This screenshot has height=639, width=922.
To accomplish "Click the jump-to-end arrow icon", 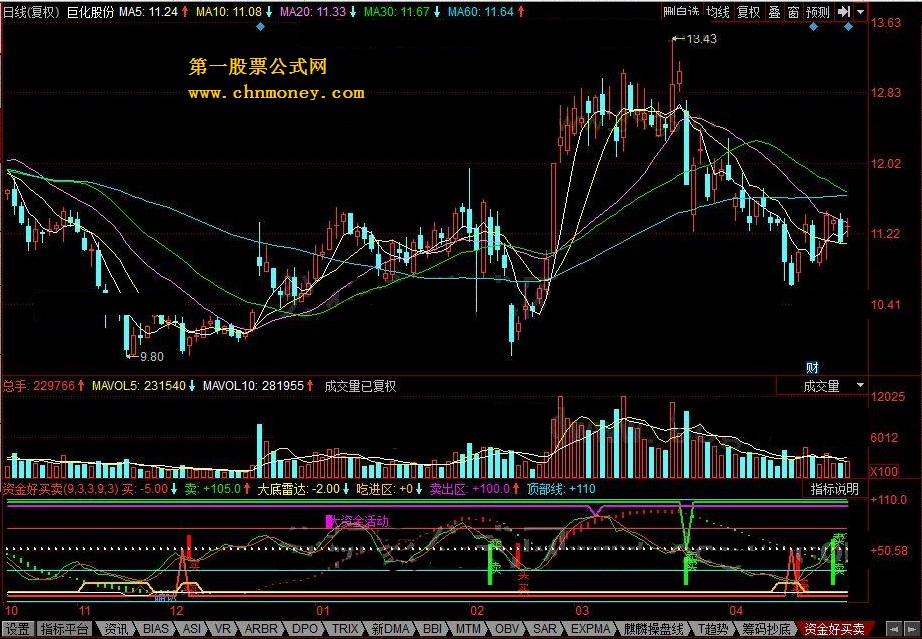I will pos(844,11).
